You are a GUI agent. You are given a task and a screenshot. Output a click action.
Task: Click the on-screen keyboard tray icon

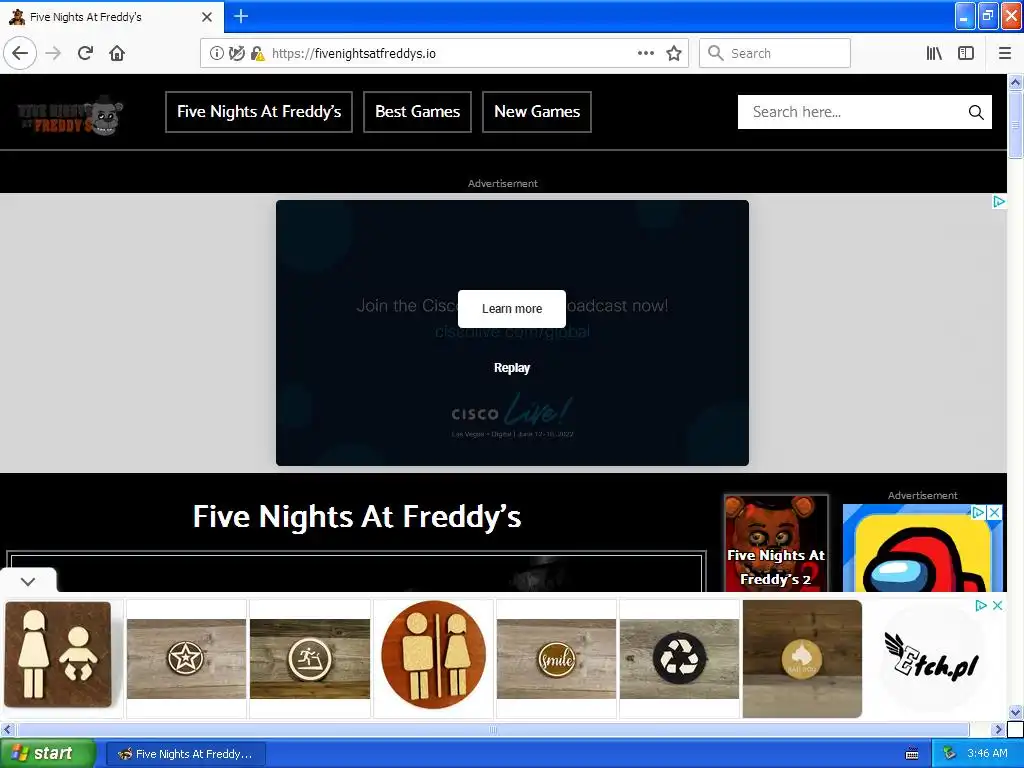pos(912,754)
